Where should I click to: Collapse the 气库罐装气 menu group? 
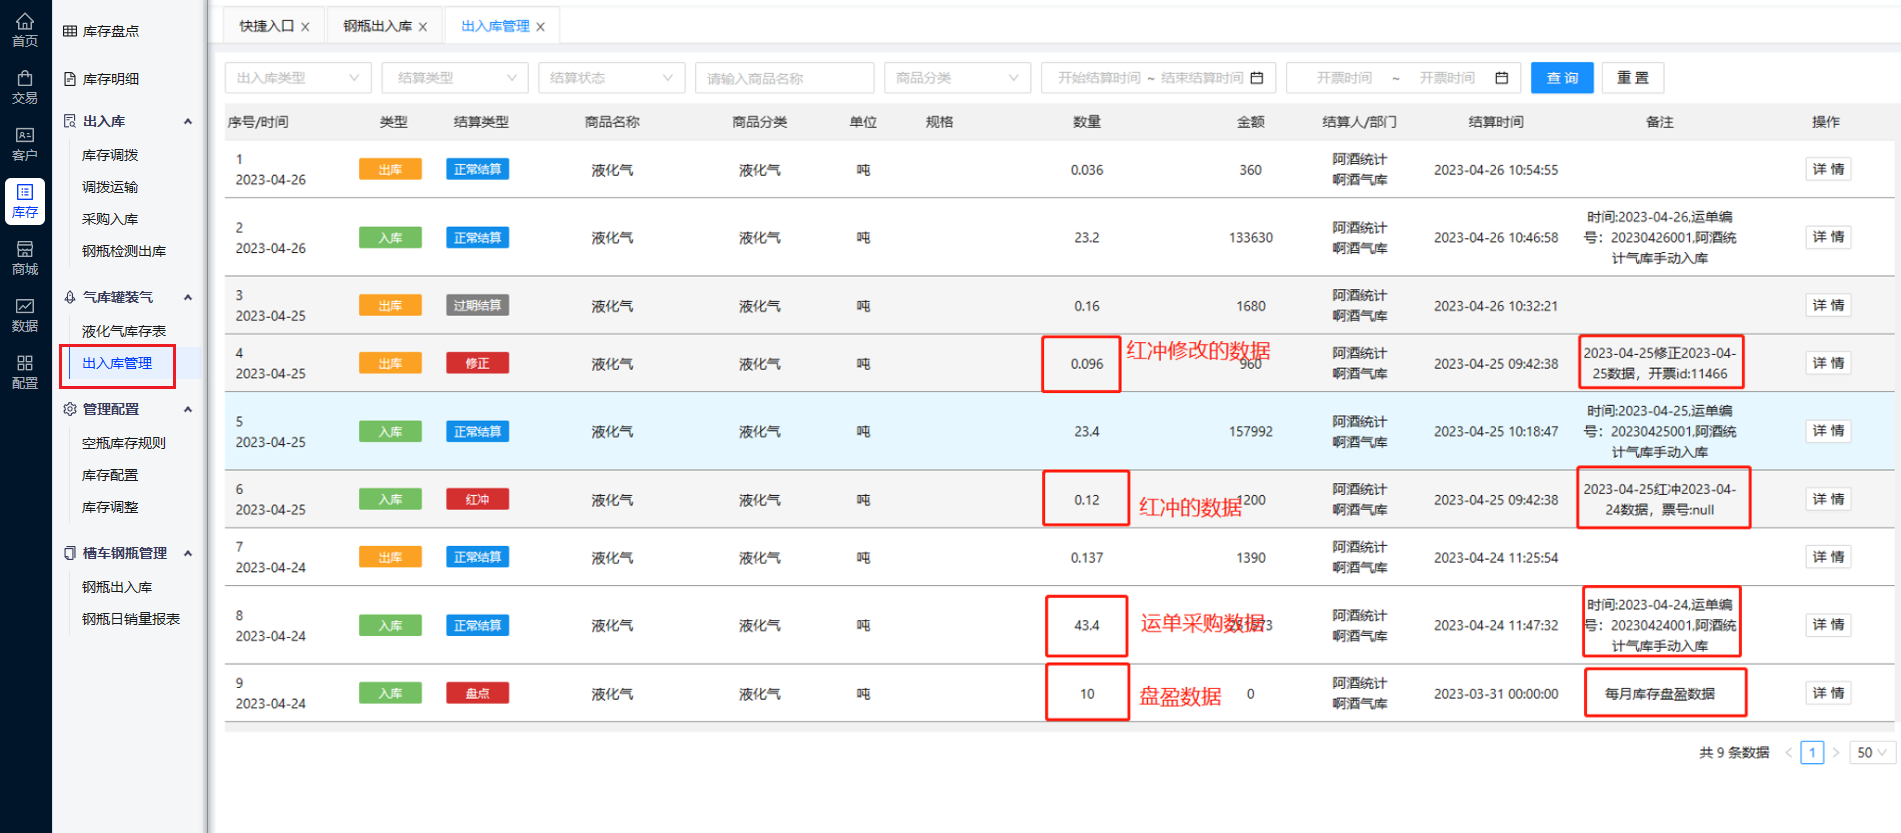(x=188, y=297)
